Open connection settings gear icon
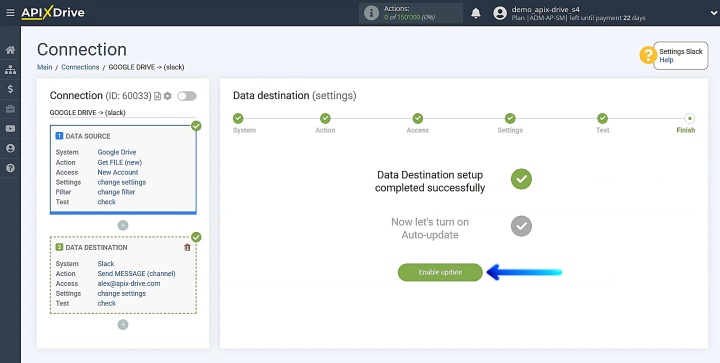 coord(168,96)
